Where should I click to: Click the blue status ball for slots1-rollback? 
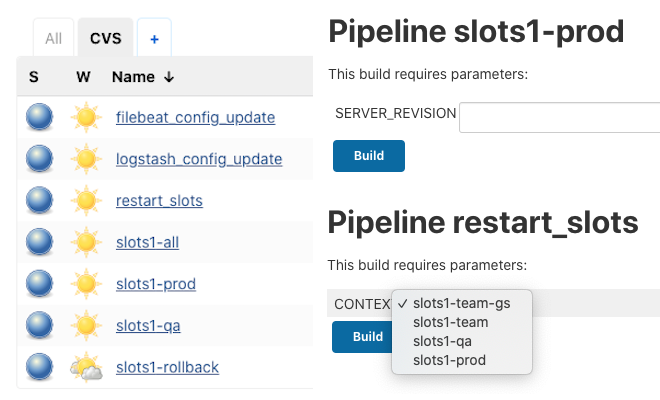(x=39, y=367)
